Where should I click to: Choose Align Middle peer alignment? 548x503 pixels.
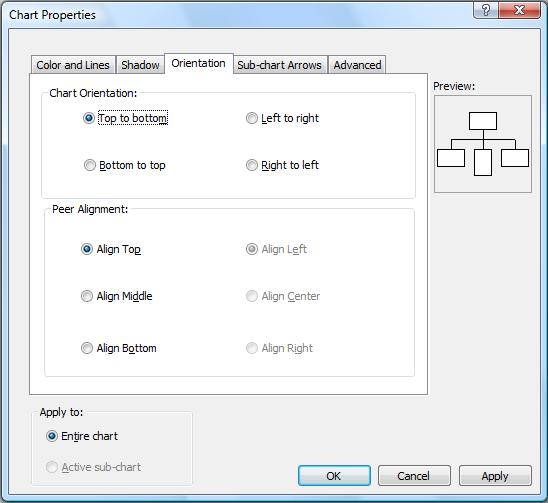[x=116, y=296]
